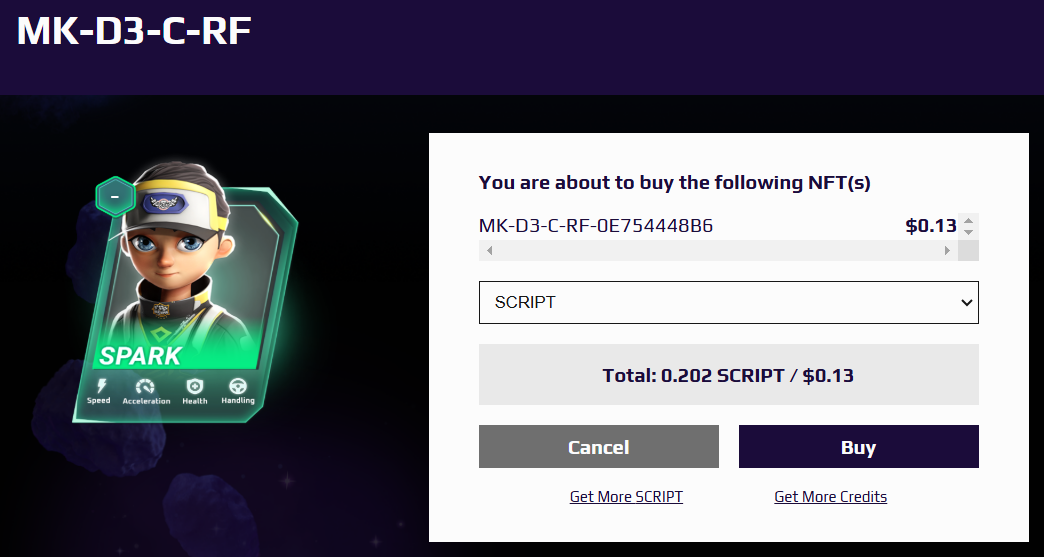This screenshot has height=557, width=1044.
Task: Open the Get More SCRIPT link
Action: (626, 496)
